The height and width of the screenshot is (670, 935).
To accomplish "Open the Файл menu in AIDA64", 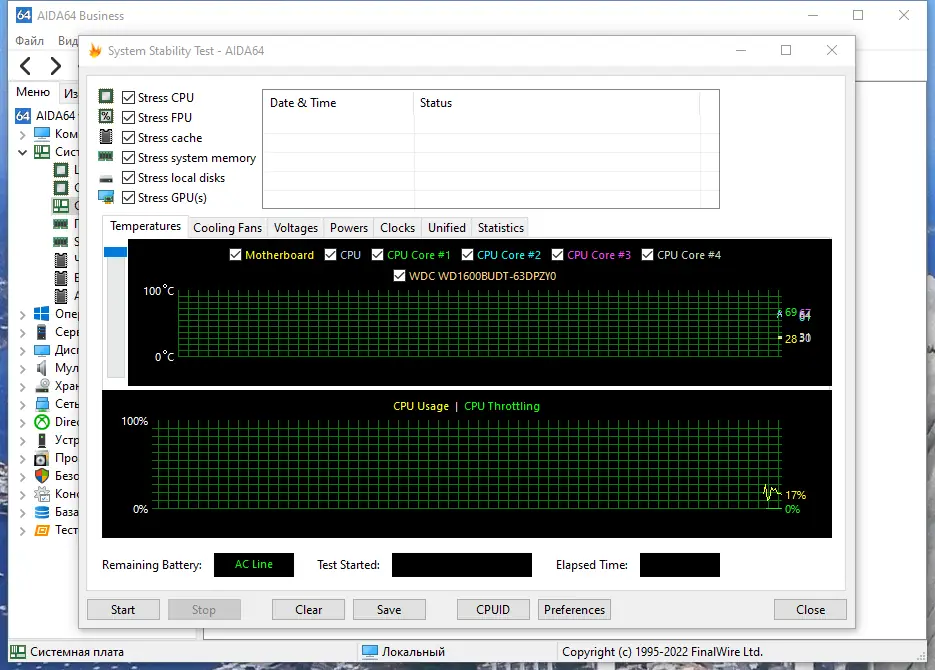I will tap(29, 41).
